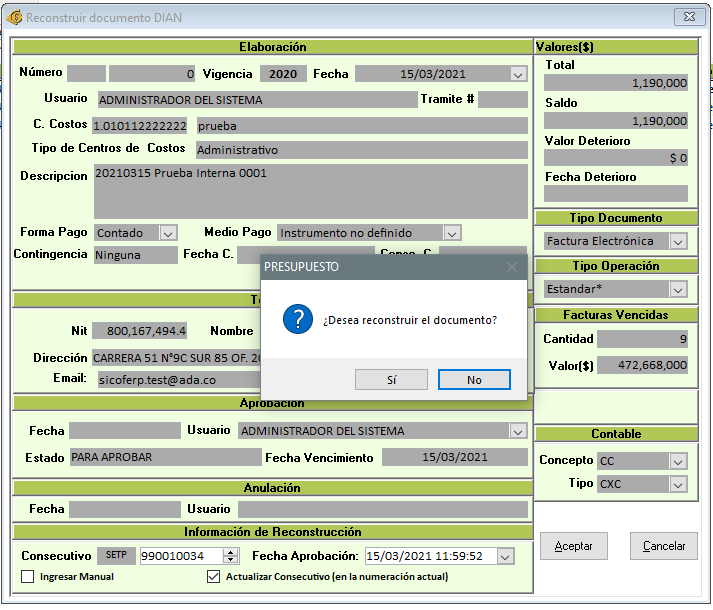Click the Sí button in the dialog

(x=391, y=380)
